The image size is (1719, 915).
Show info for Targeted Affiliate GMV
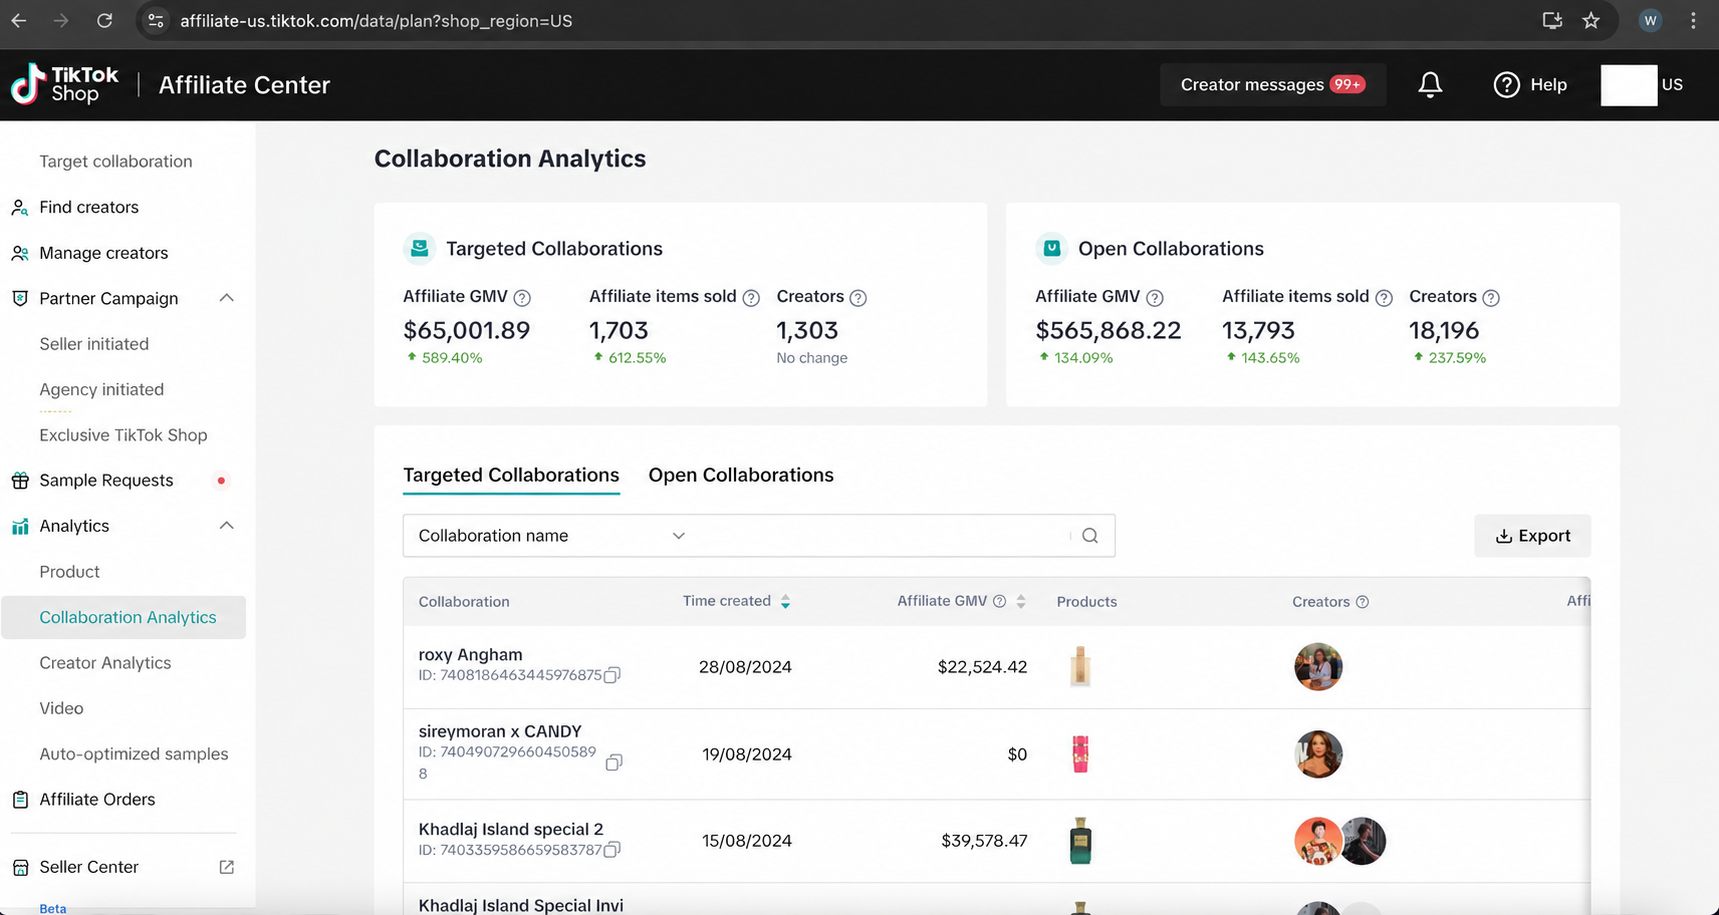click(522, 297)
